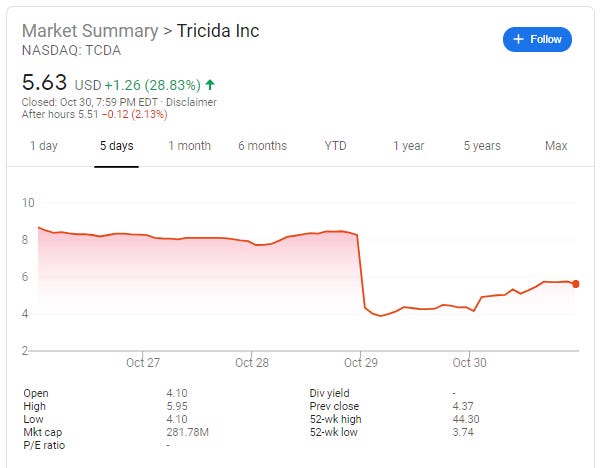Select the YTD tab

[x=335, y=146]
